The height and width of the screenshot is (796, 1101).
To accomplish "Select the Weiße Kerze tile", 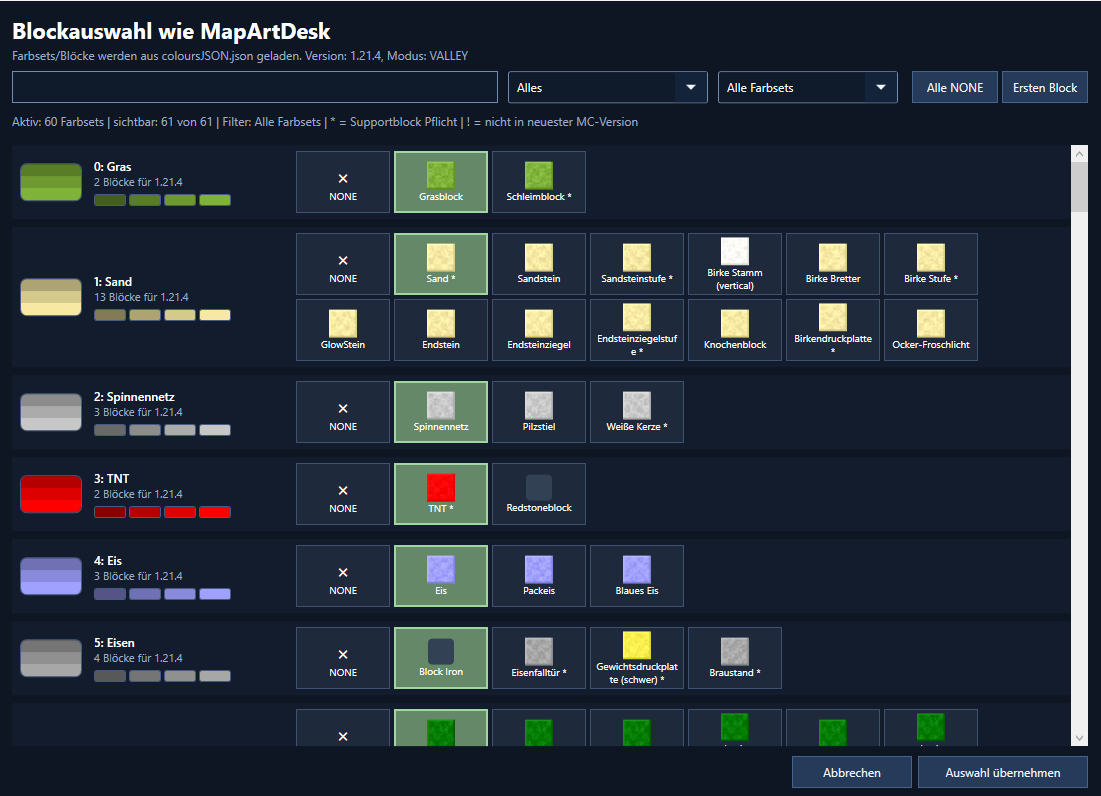I will (x=637, y=412).
